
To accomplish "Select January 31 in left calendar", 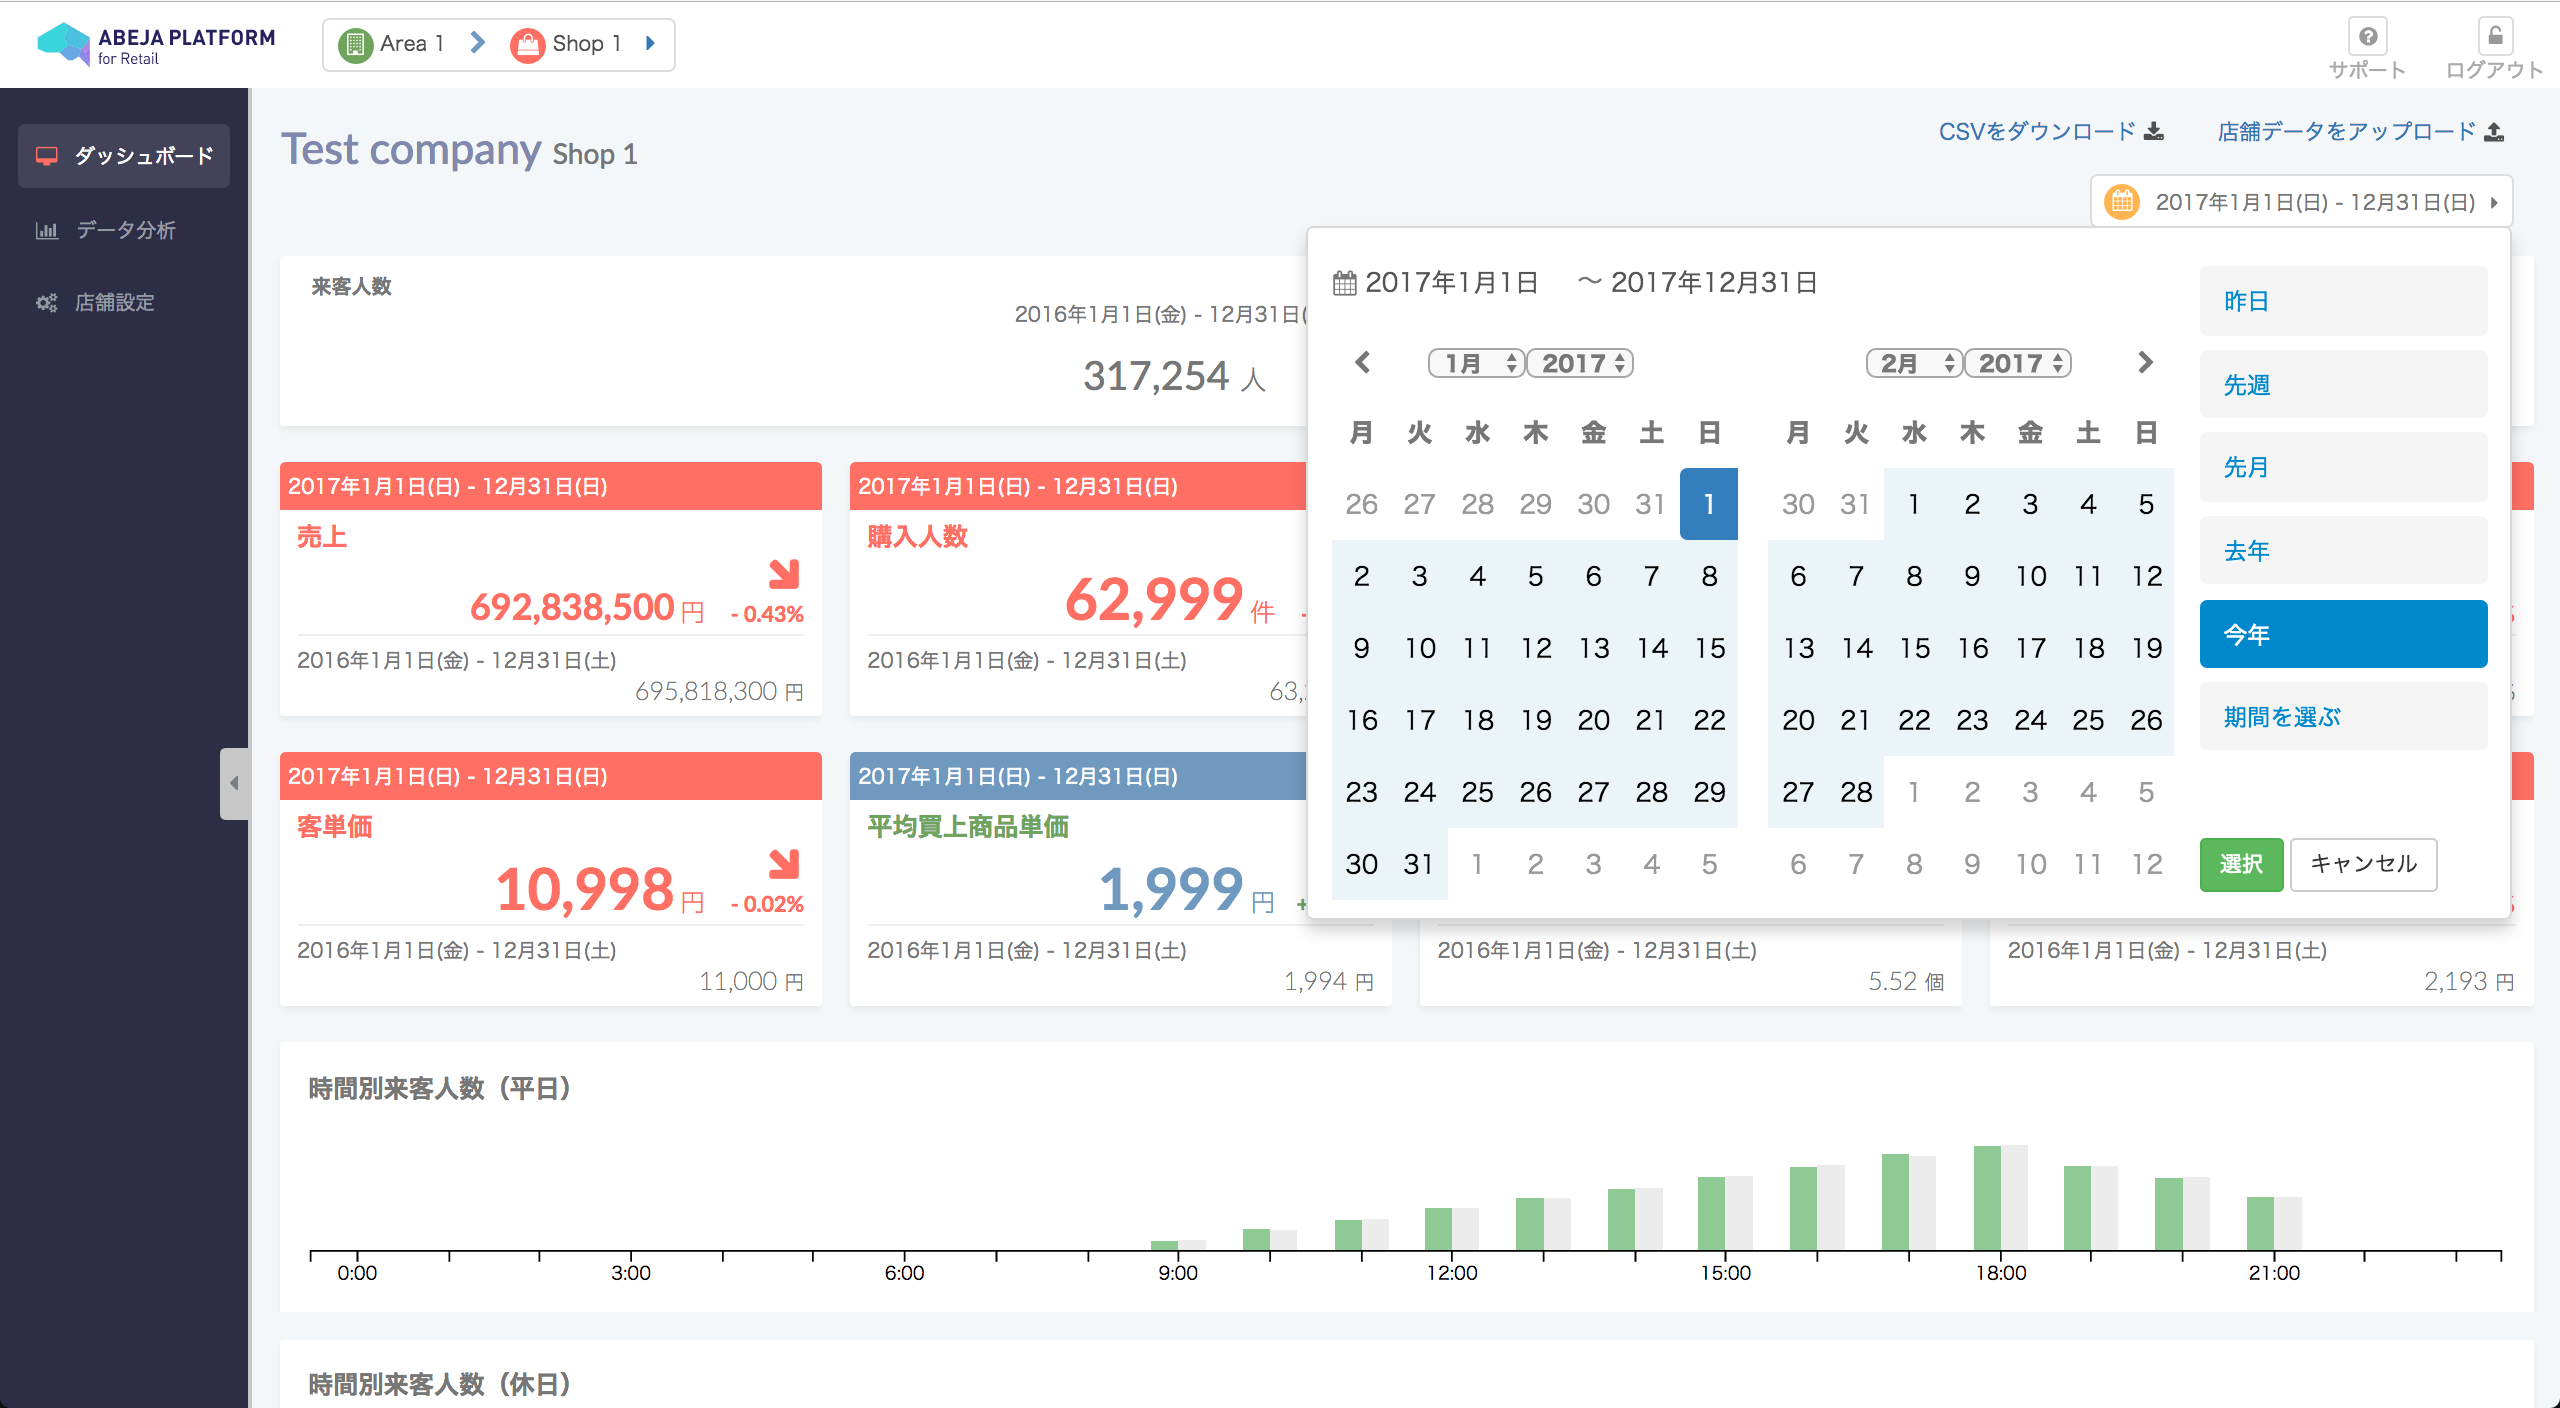I will (1419, 864).
